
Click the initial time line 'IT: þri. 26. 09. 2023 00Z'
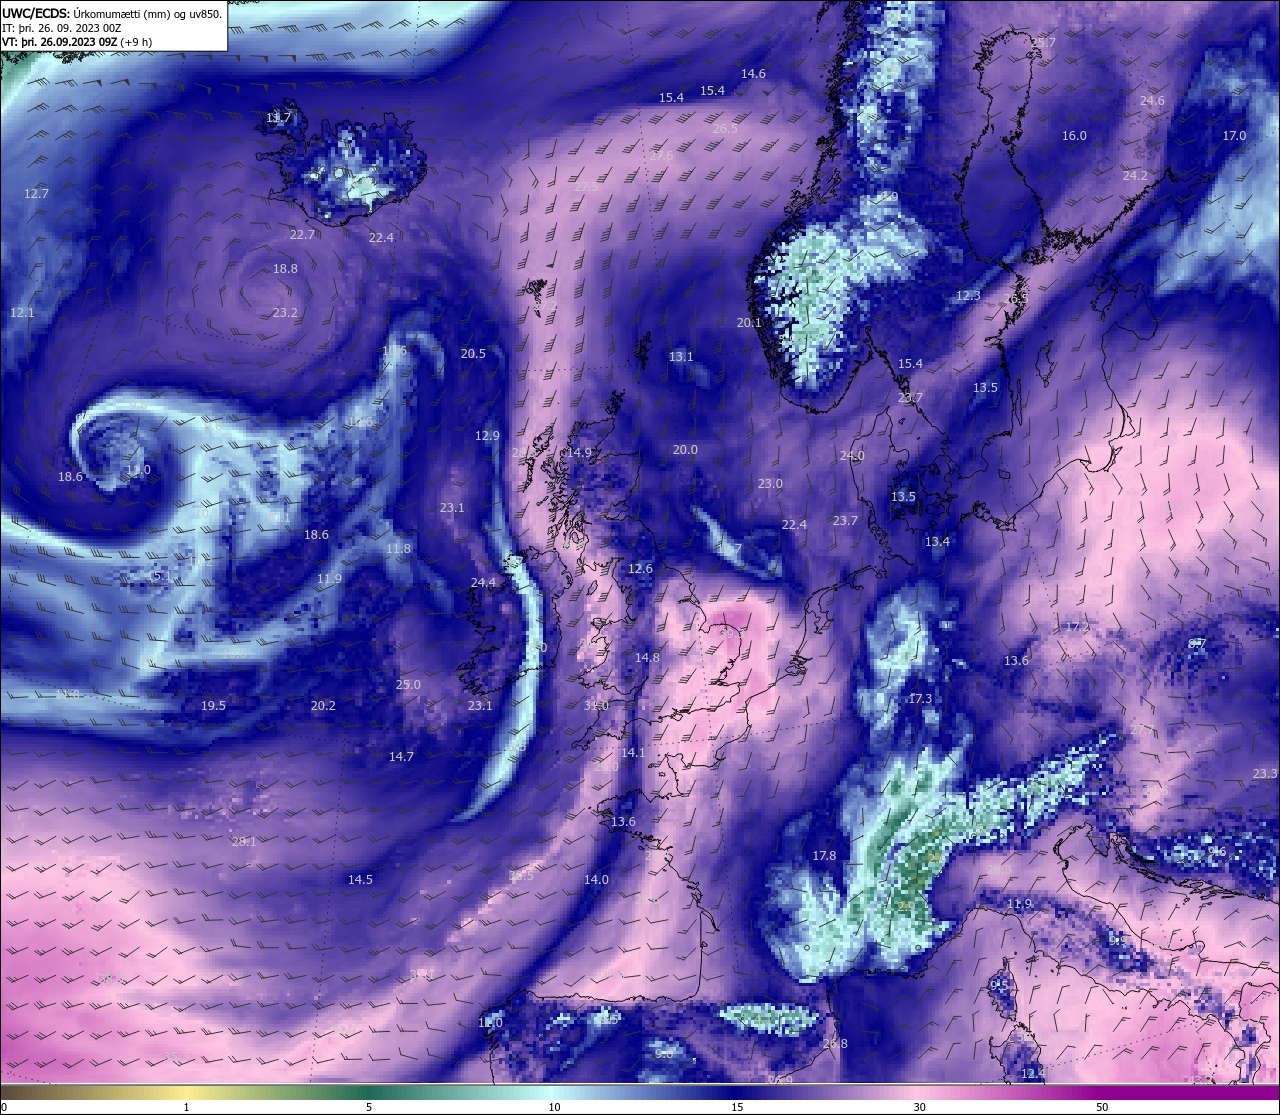pyautogui.click(x=62, y=28)
